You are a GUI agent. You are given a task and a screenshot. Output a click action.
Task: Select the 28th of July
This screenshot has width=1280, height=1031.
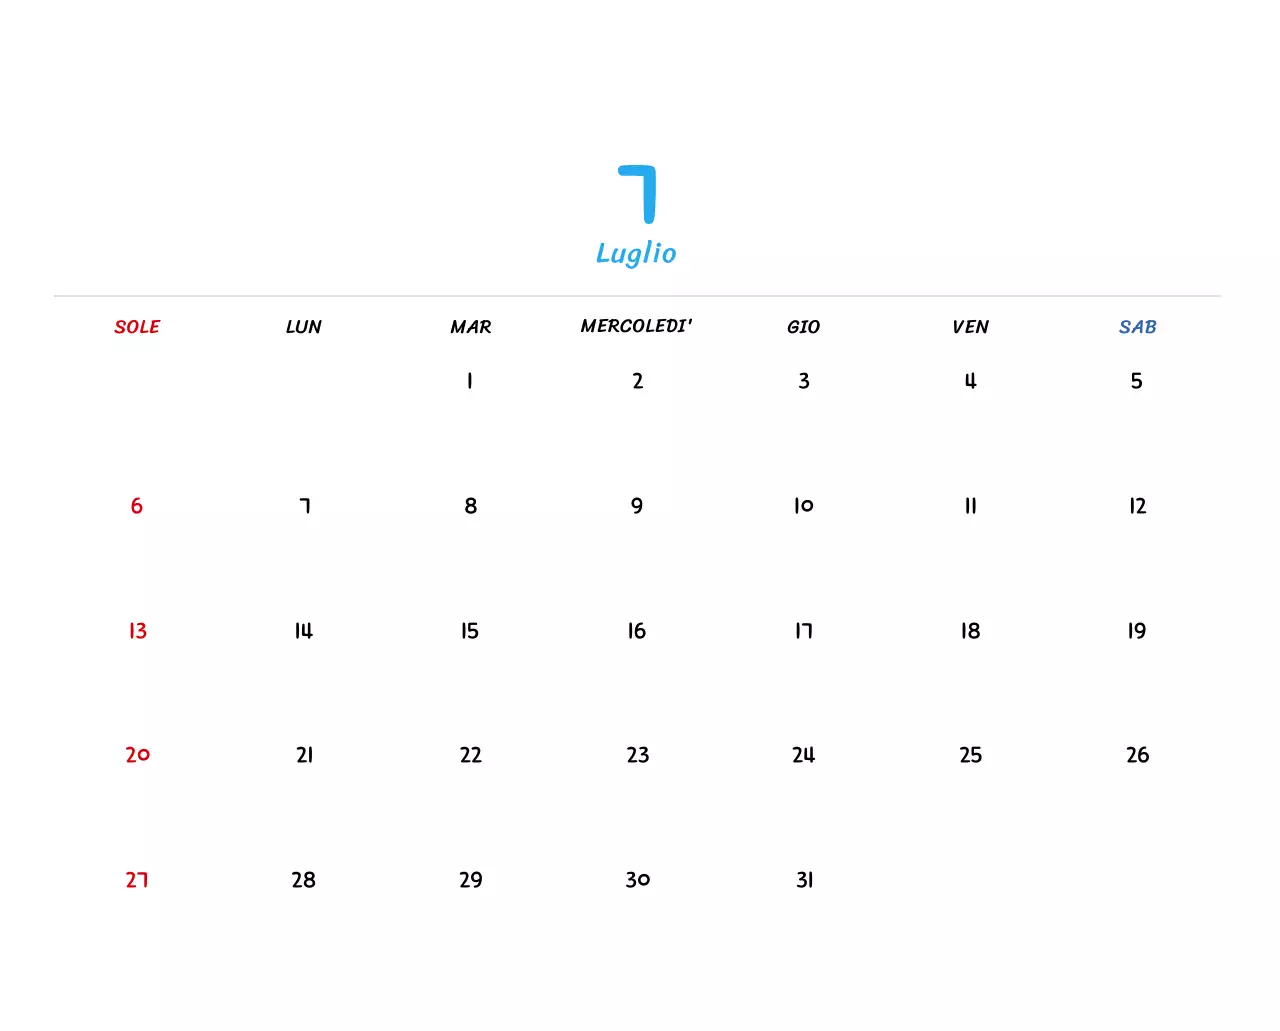point(303,880)
